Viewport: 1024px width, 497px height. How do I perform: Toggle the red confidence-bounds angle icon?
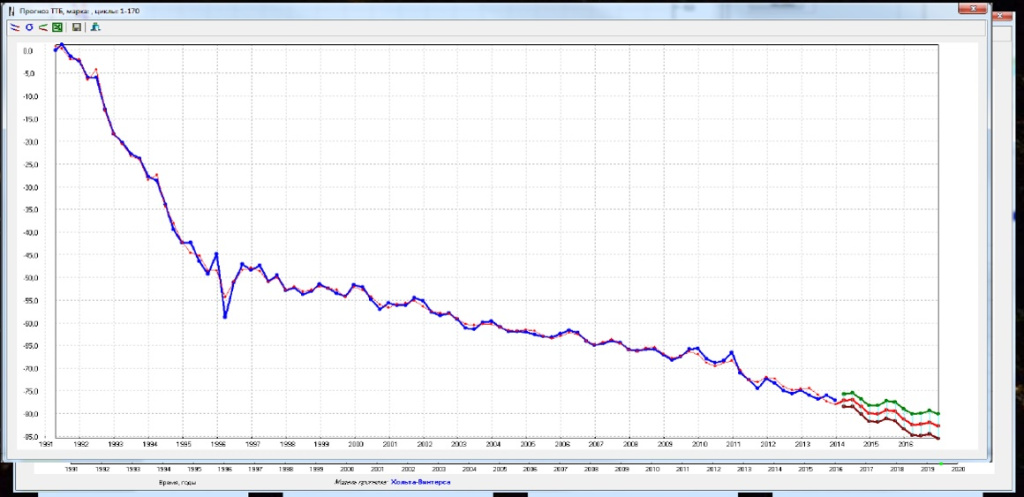(x=42, y=27)
